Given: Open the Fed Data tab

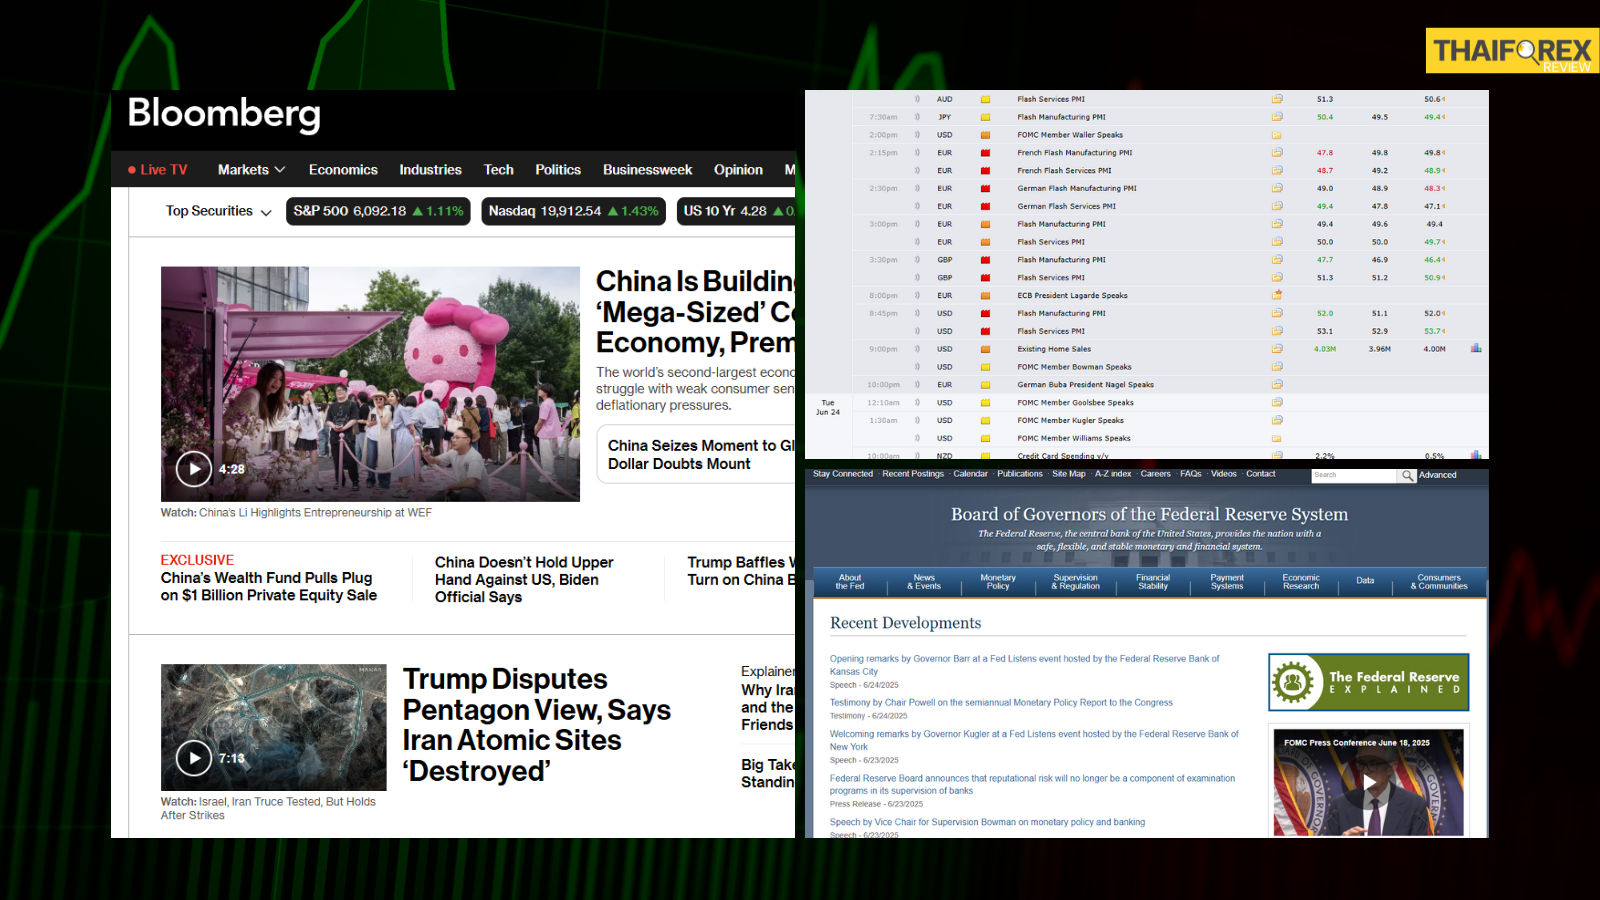Looking at the screenshot, I should coord(1365,581).
